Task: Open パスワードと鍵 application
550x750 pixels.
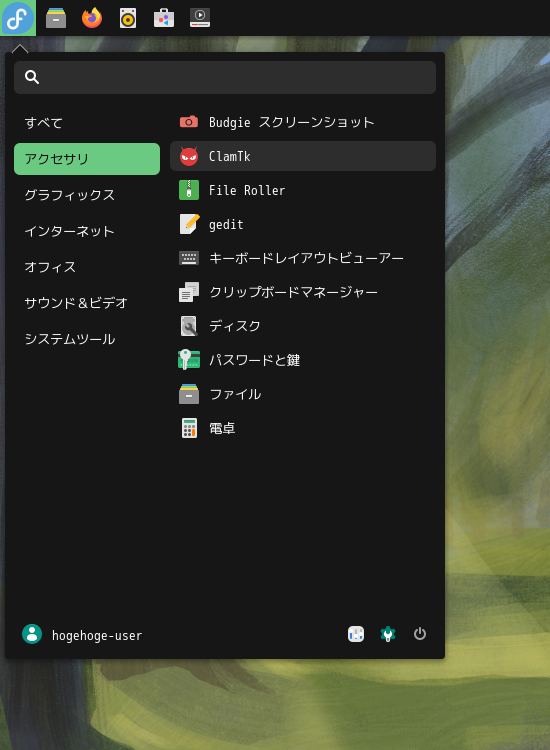Action: pos(303,360)
